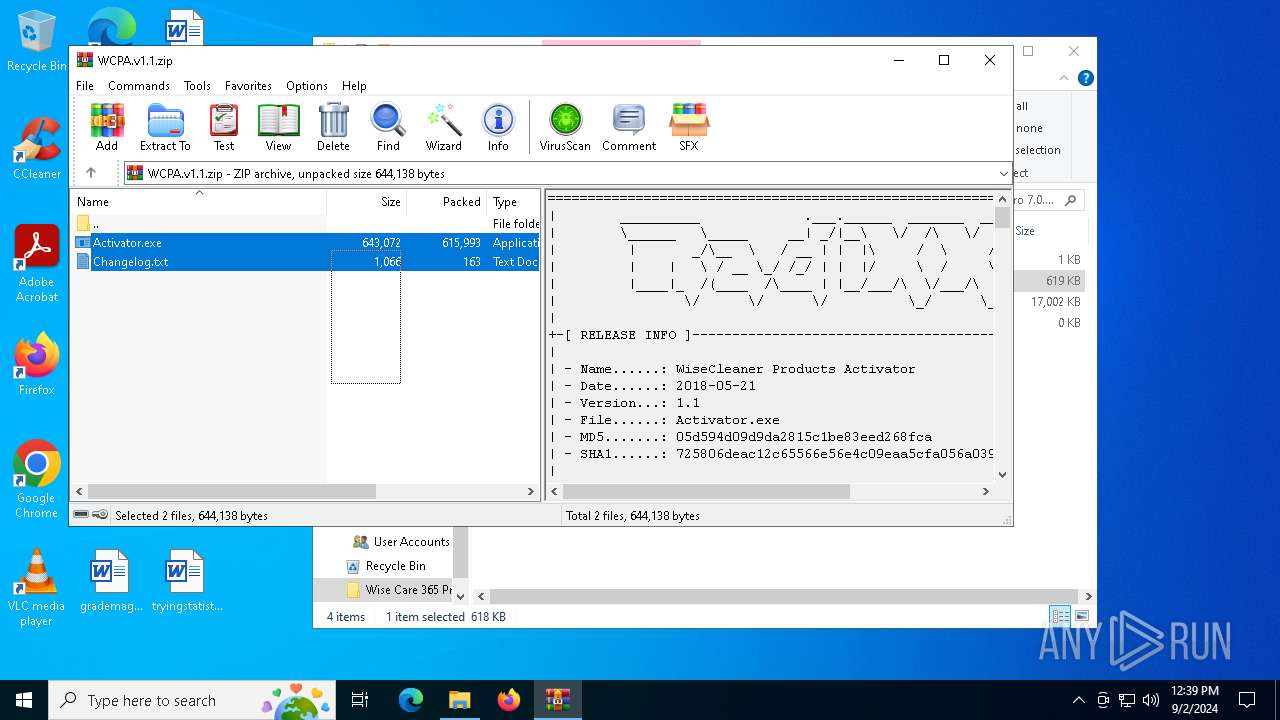Click Recycle Bin in Explorer navigation tree
Image resolution: width=1280 pixels, height=720 pixels.
click(386, 566)
